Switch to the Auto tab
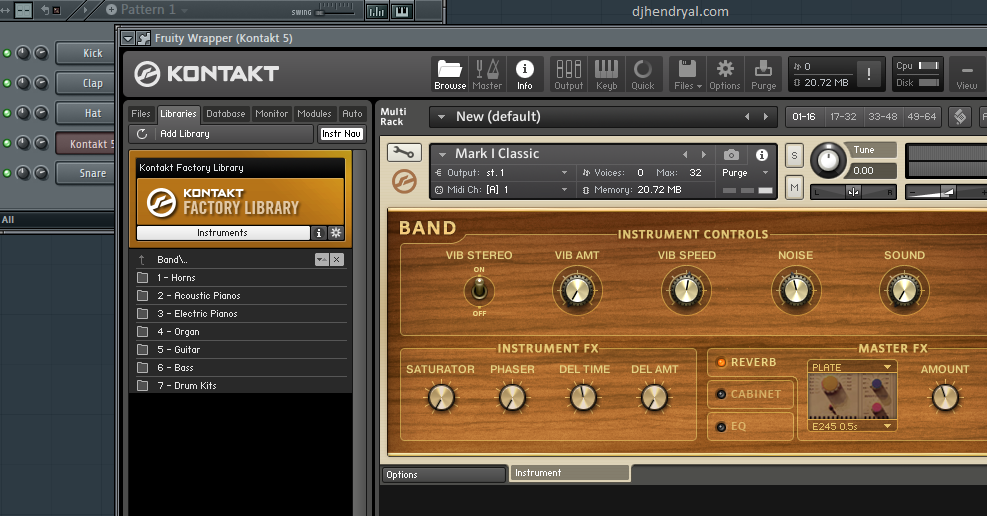This screenshot has width=987, height=516. [352, 114]
